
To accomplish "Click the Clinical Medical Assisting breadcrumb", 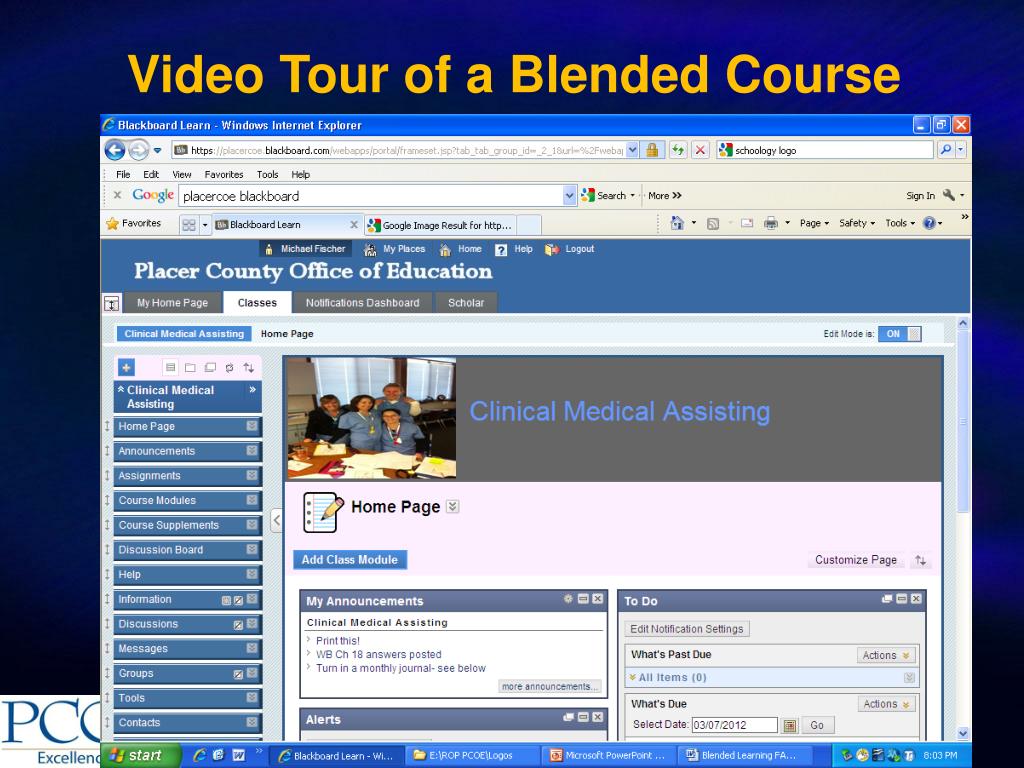I will 184,334.
